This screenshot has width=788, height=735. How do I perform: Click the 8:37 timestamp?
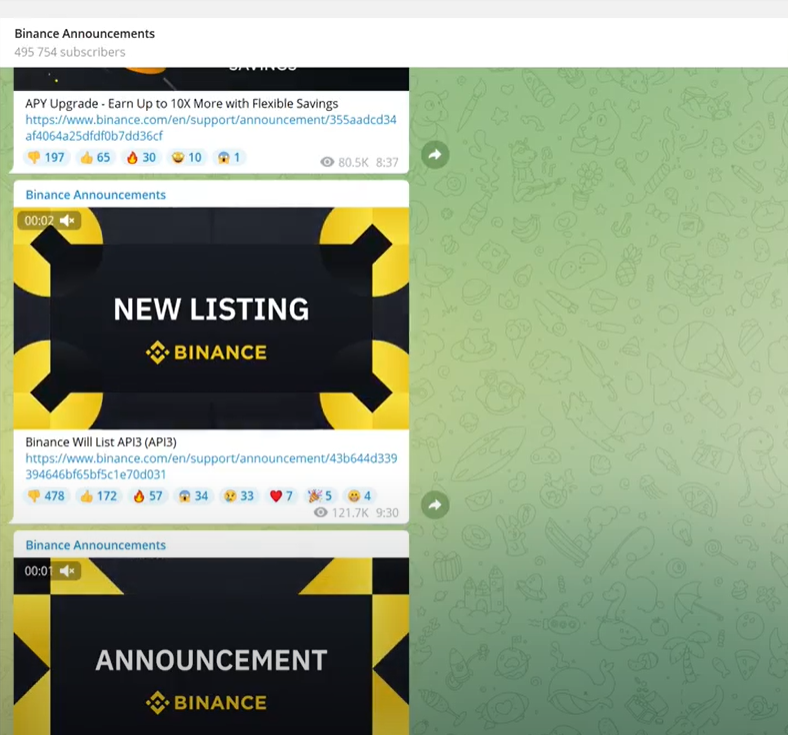pyautogui.click(x=387, y=162)
